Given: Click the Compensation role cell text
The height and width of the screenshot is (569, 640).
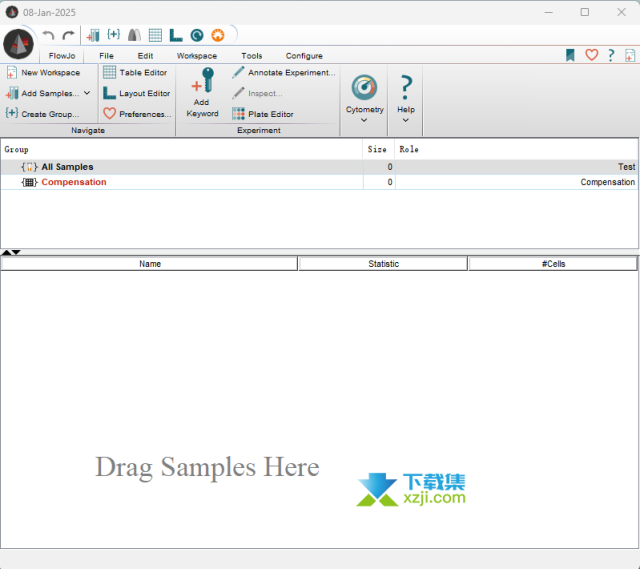Looking at the screenshot, I should click(607, 182).
